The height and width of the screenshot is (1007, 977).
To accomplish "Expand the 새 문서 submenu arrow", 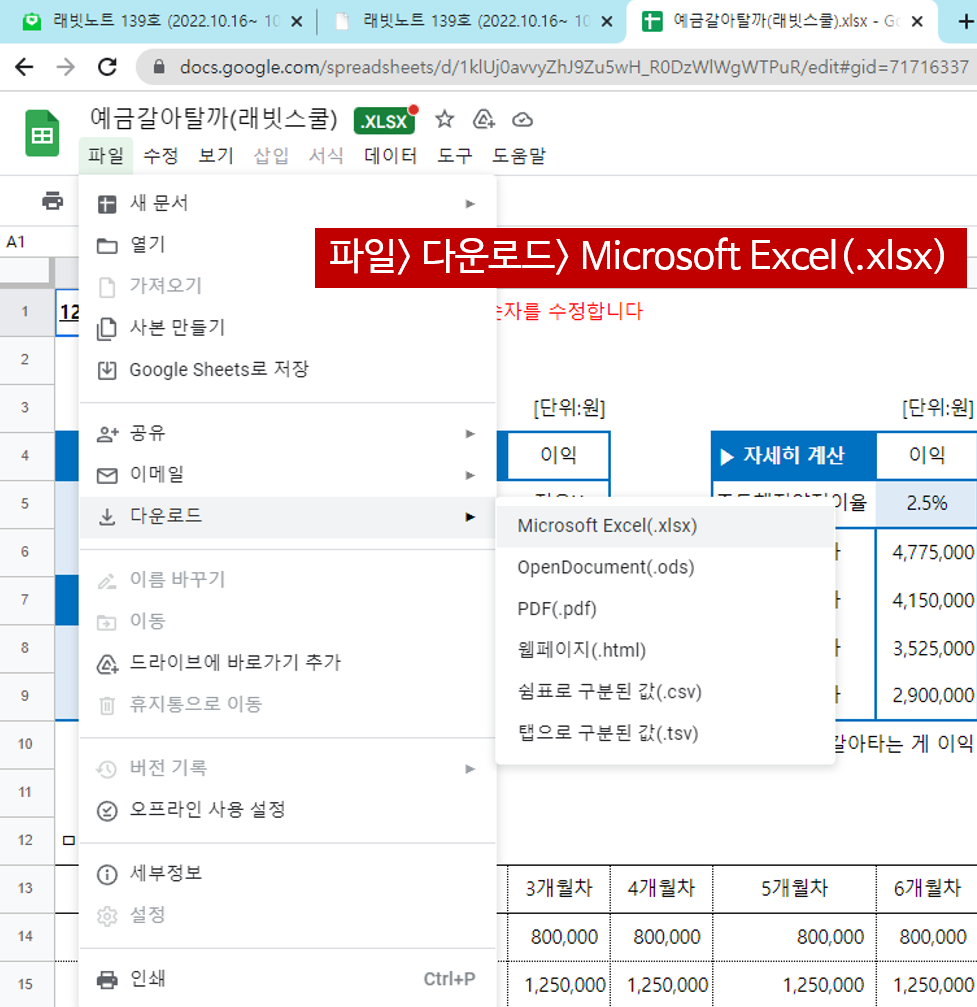I will [x=470, y=204].
